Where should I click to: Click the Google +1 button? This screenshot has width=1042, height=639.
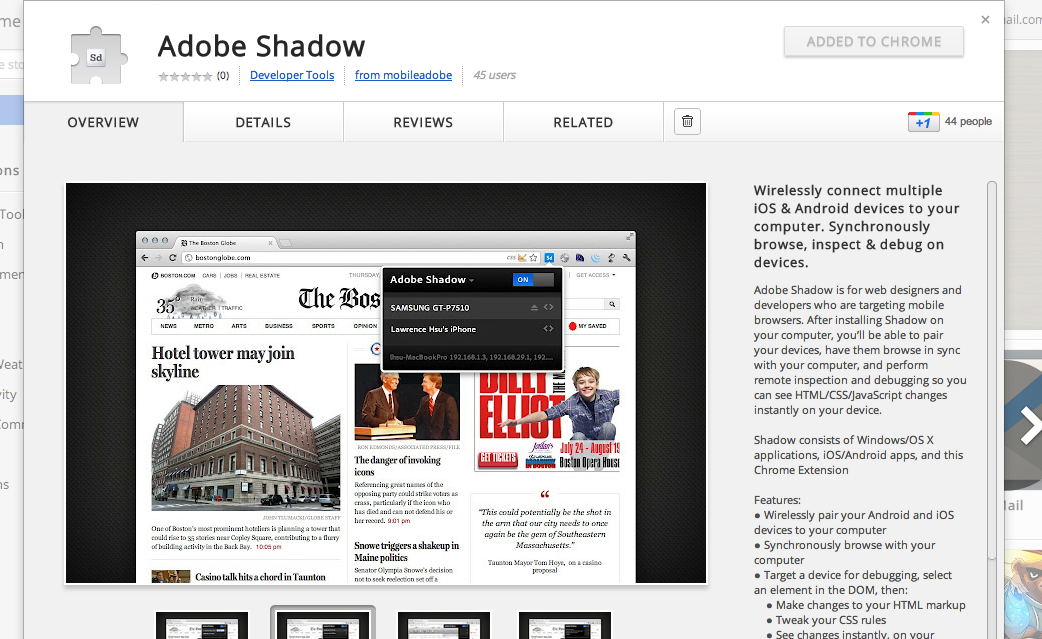(923, 122)
